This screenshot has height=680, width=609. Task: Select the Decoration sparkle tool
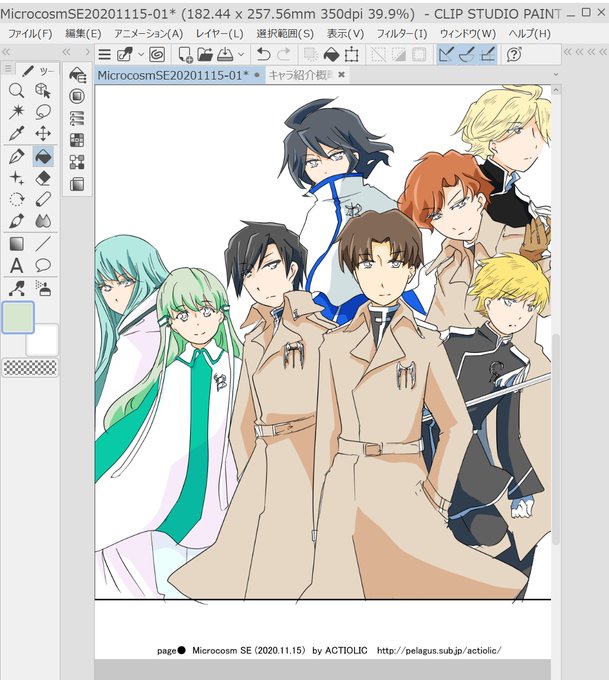pyautogui.click(x=16, y=178)
